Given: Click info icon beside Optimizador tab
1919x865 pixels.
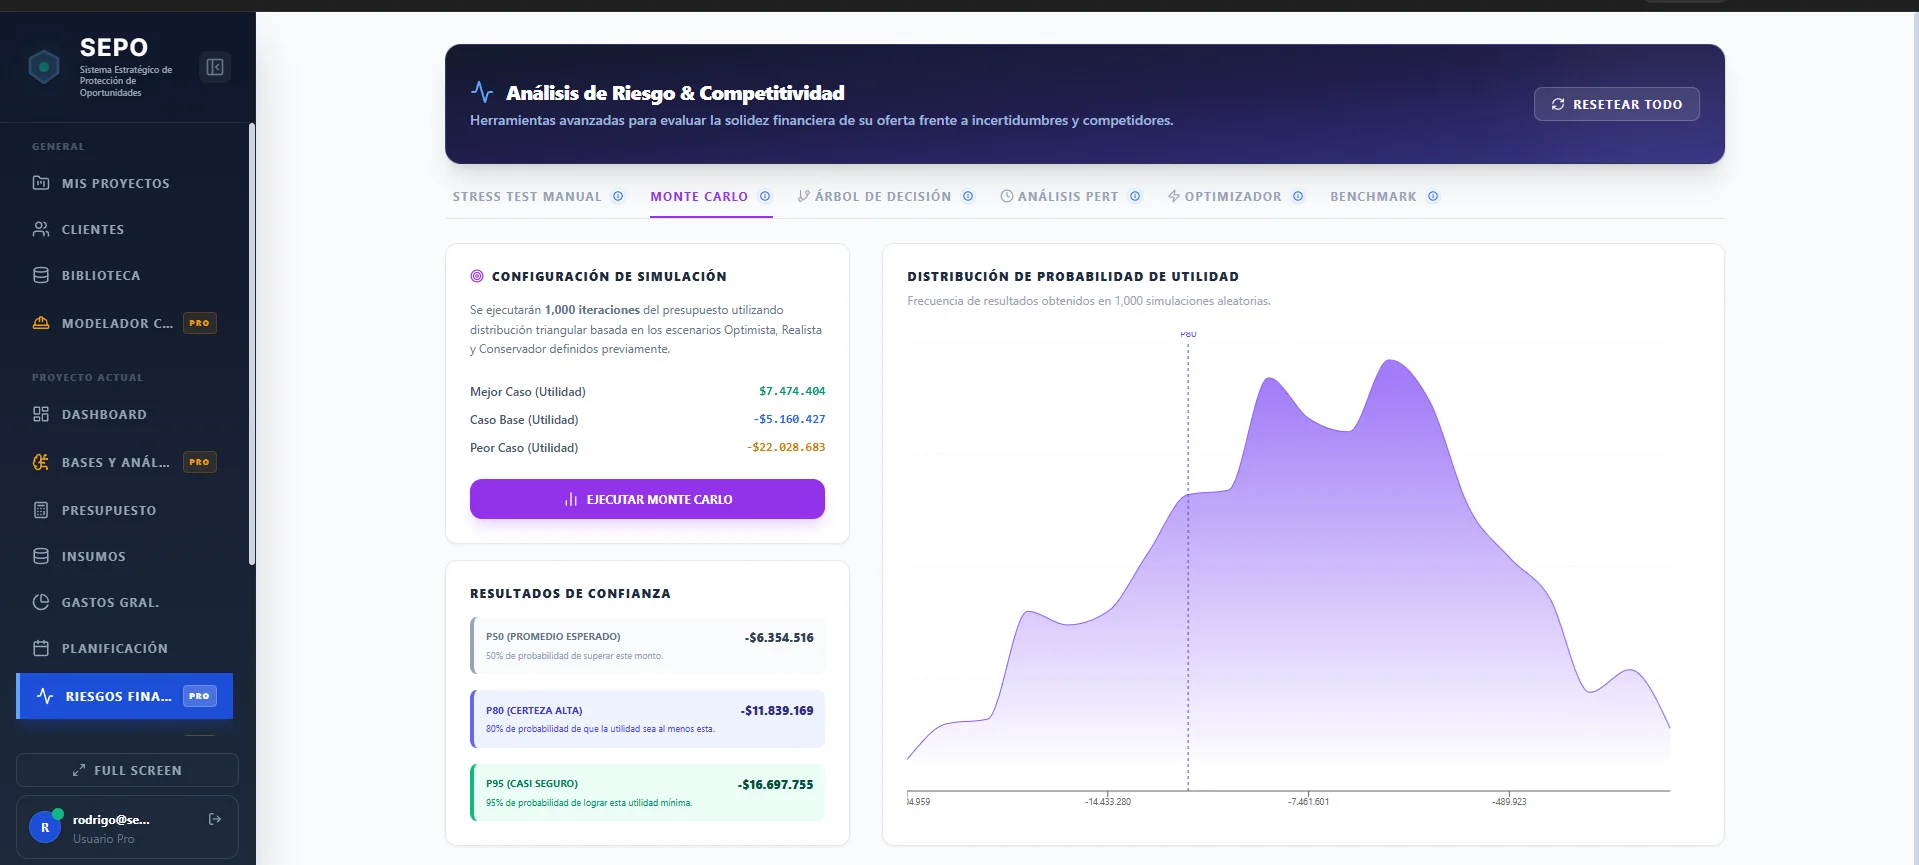Looking at the screenshot, I should 1298,197.
